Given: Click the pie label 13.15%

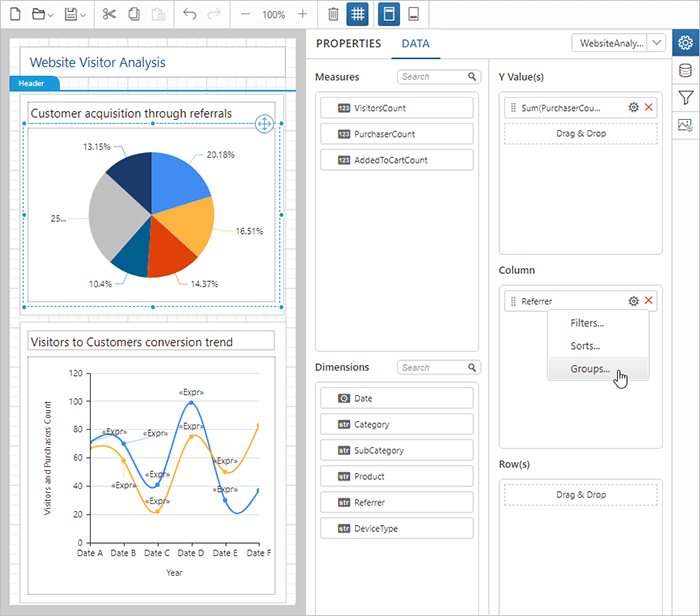Looking at the screenshot, I should [x=96, y=146].
